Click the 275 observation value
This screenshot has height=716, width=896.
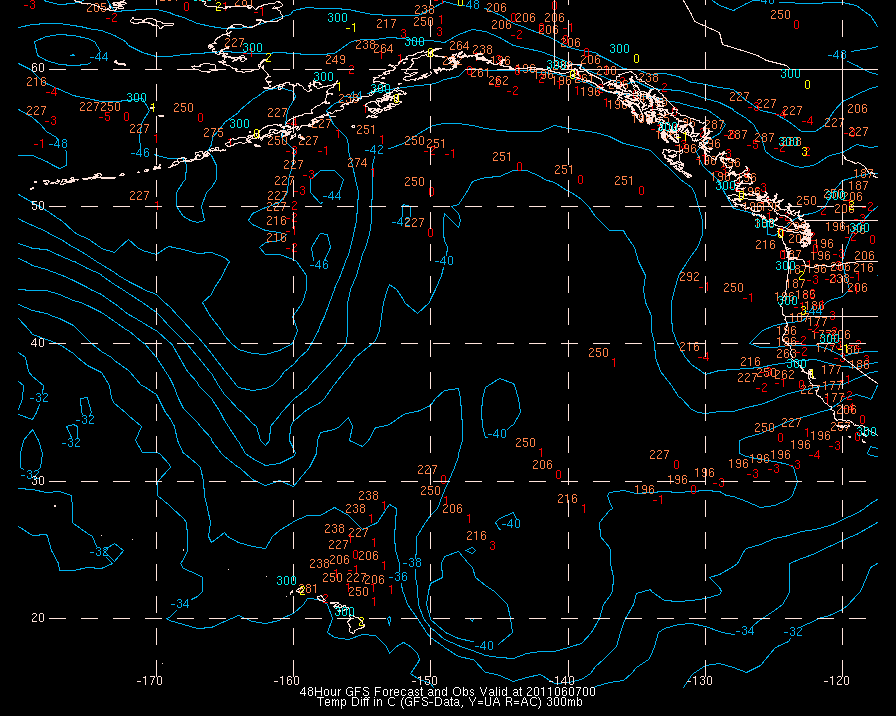(x=213, y=132)
